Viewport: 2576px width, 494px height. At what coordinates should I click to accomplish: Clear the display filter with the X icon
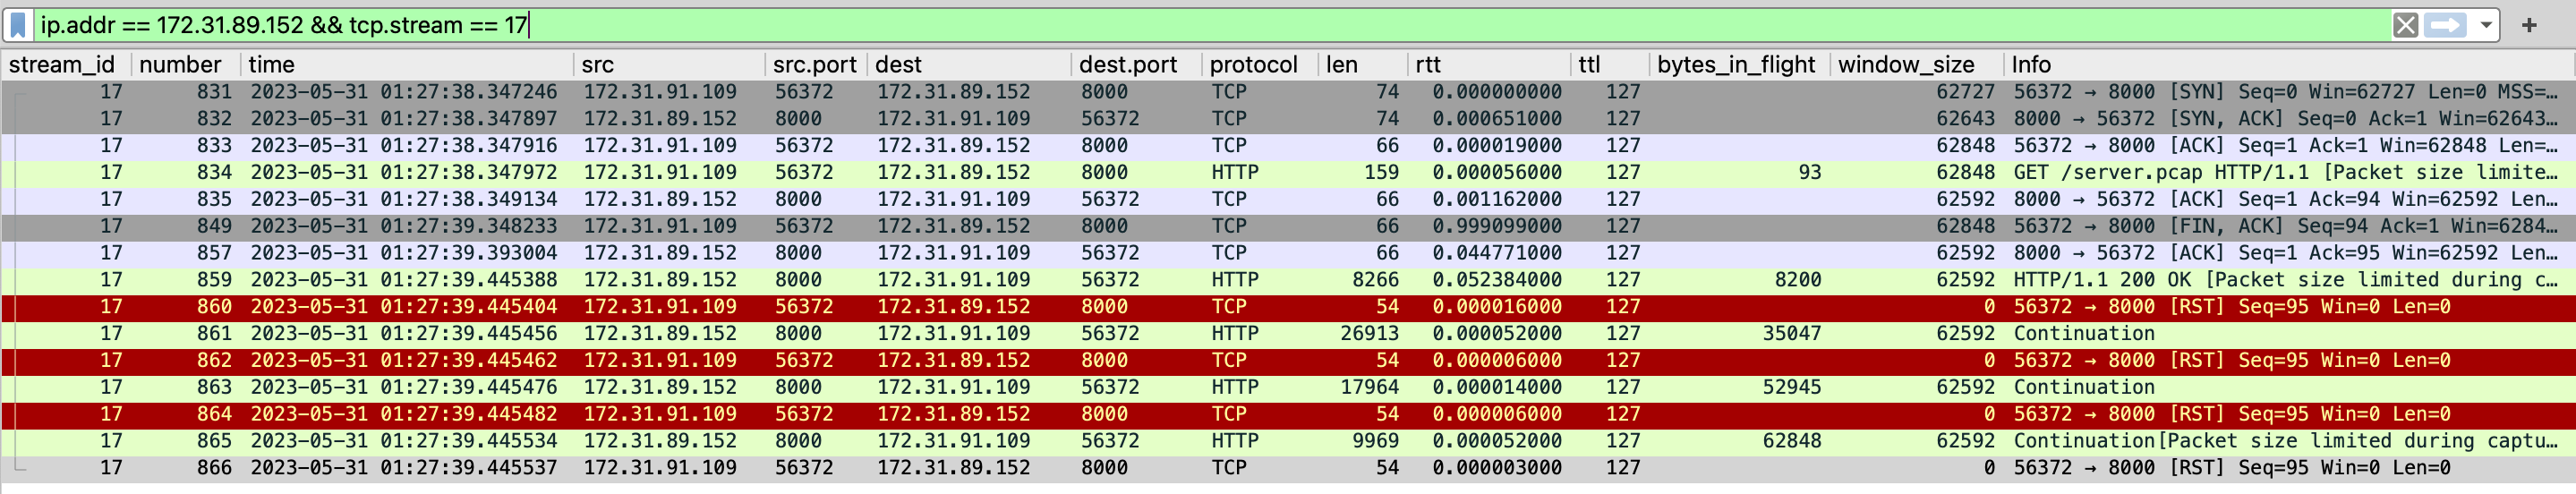2405,25
